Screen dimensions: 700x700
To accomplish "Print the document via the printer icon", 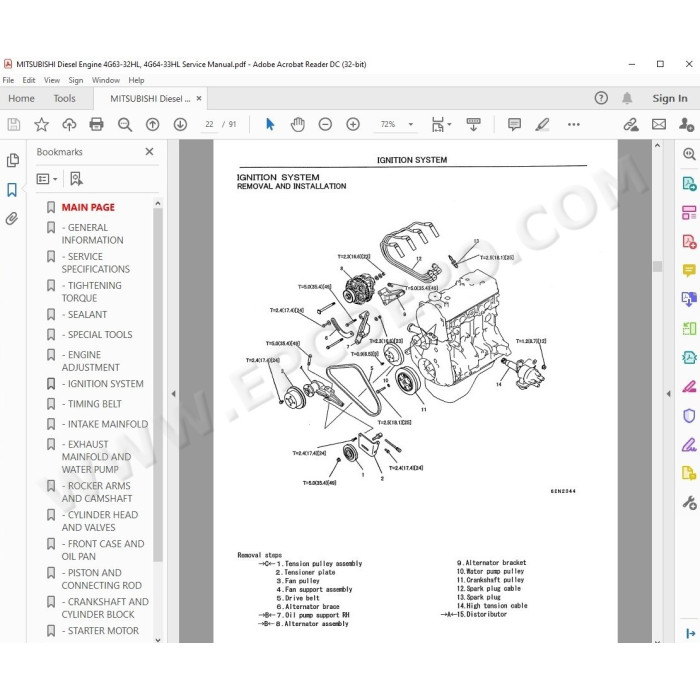I will coord(96,124).
